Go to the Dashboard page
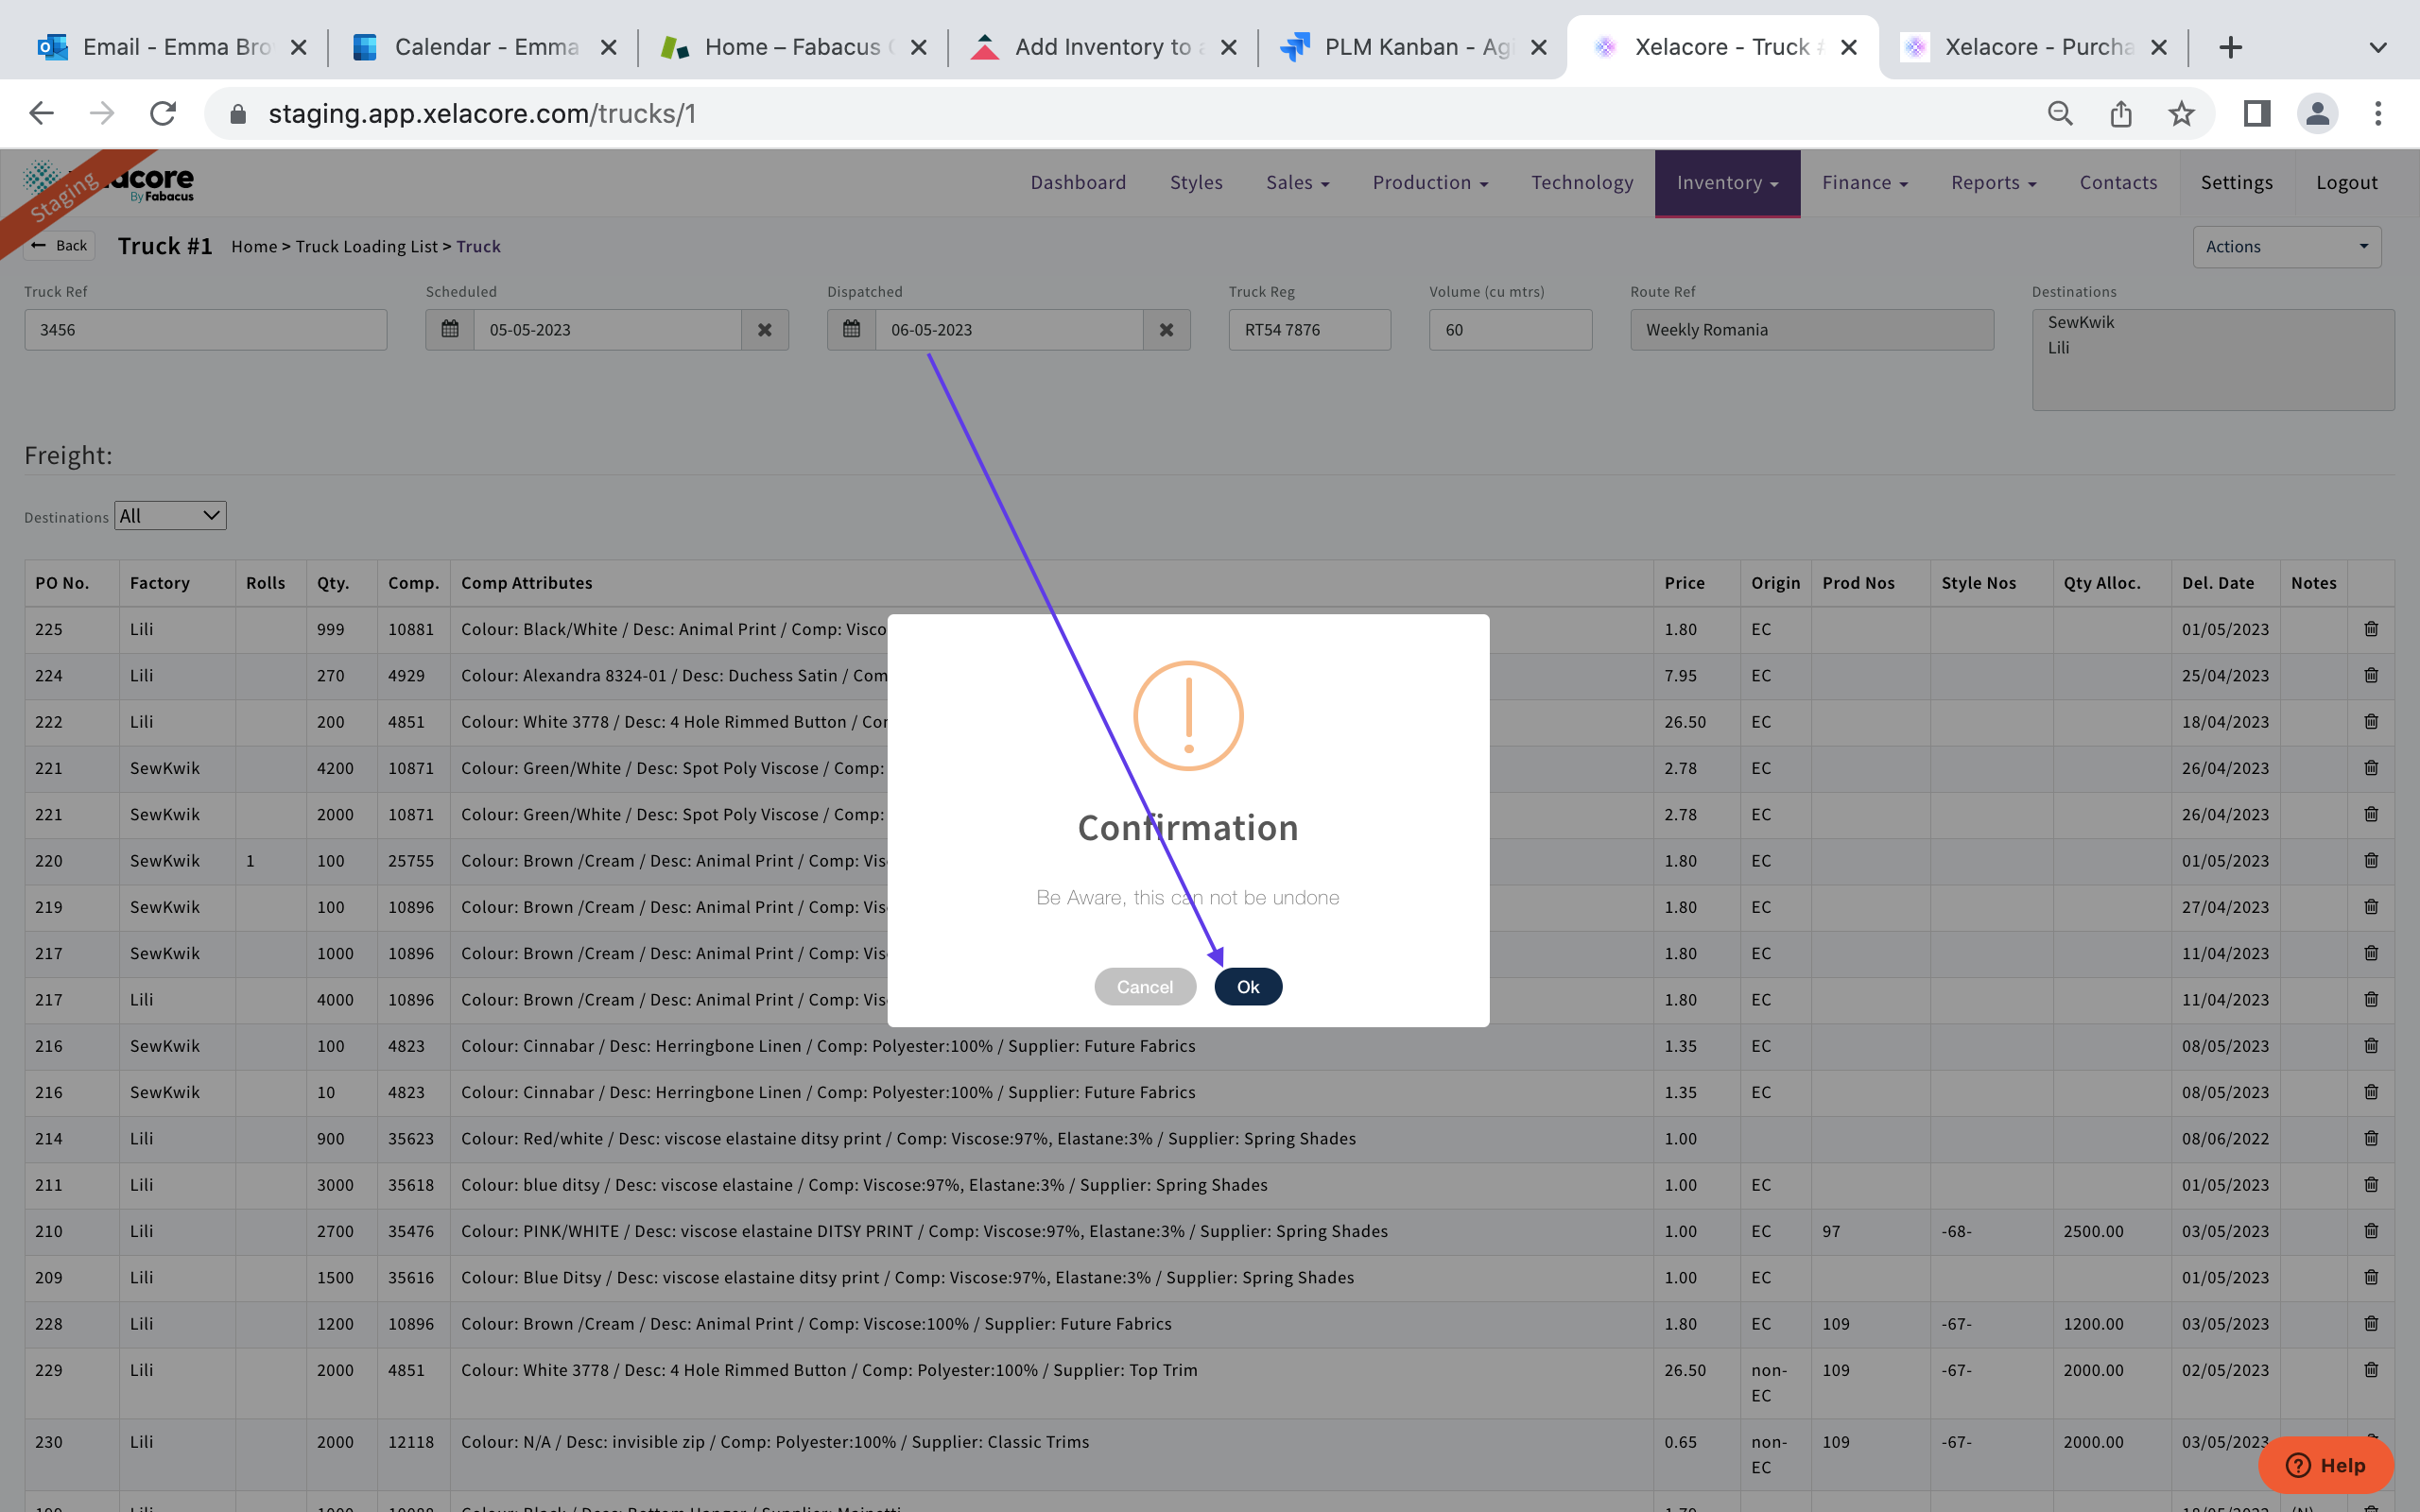The image size is (2420, 1512). 1078,183
